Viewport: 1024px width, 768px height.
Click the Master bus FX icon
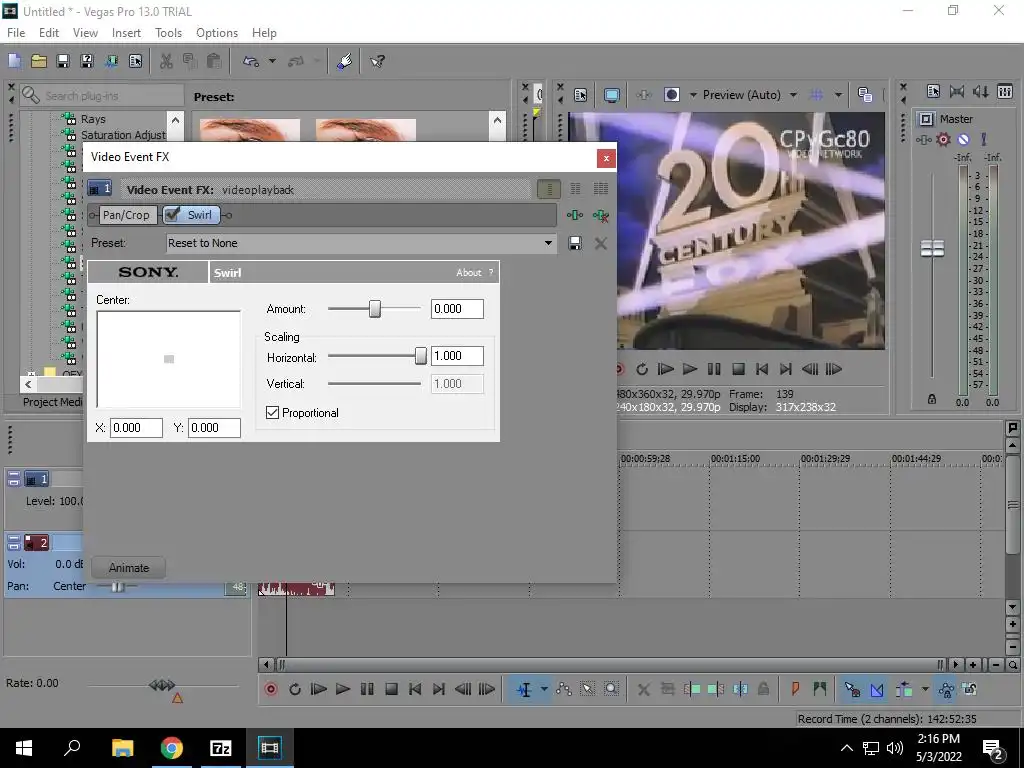[923, 140]
